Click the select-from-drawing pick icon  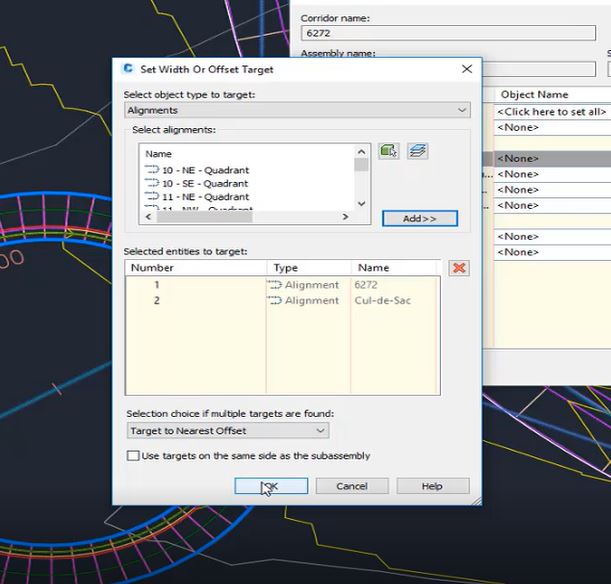[x=388, y=151]
